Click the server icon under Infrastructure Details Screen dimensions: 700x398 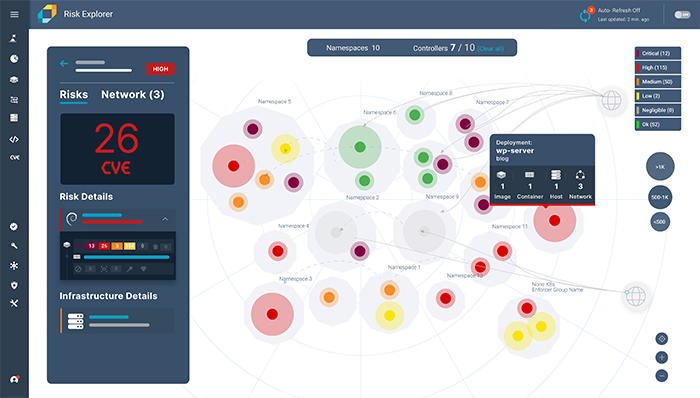75,321
